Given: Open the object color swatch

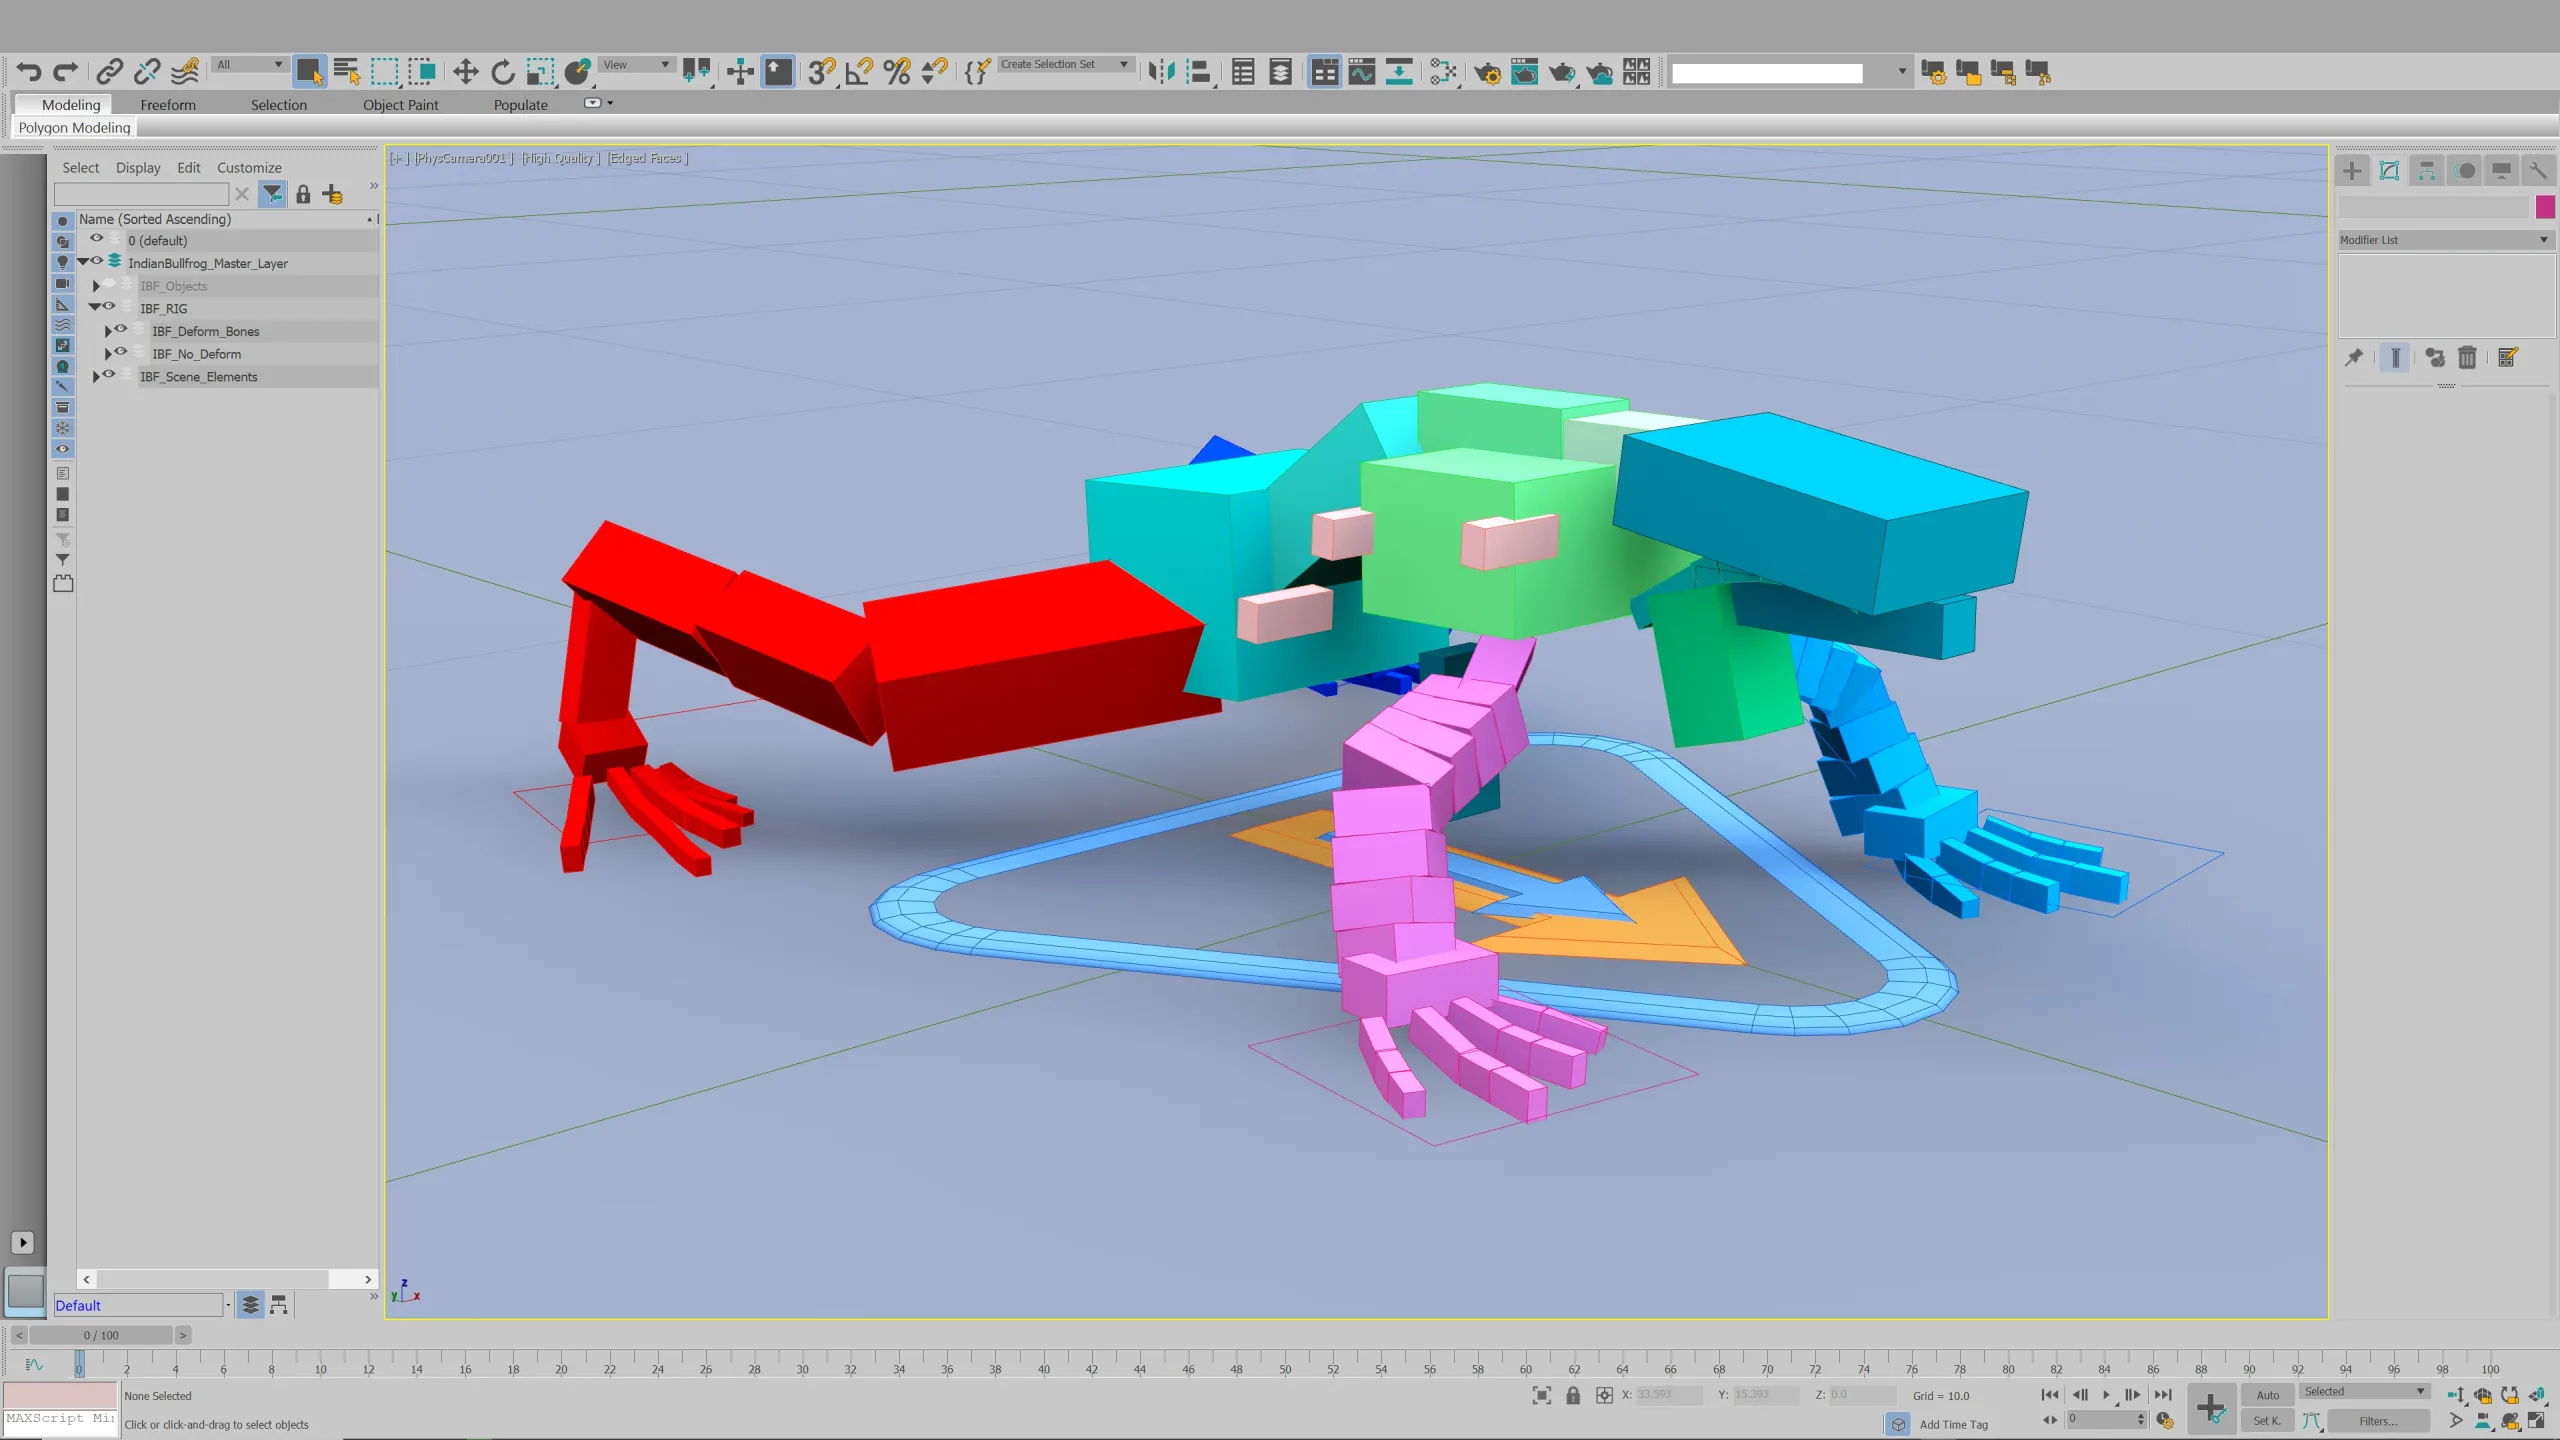Looking at the screenshot, I should click(2545, 207).
